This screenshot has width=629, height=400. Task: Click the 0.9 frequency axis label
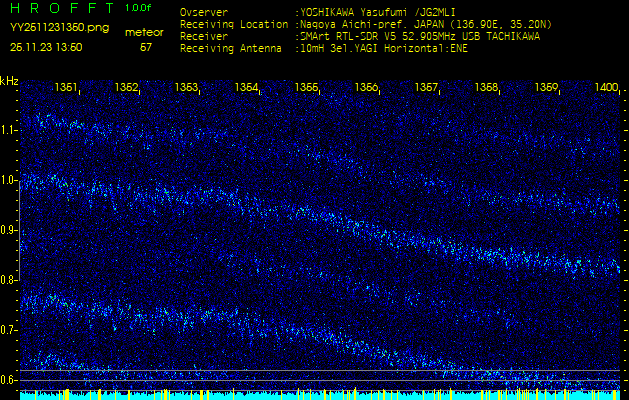point(9,230)
